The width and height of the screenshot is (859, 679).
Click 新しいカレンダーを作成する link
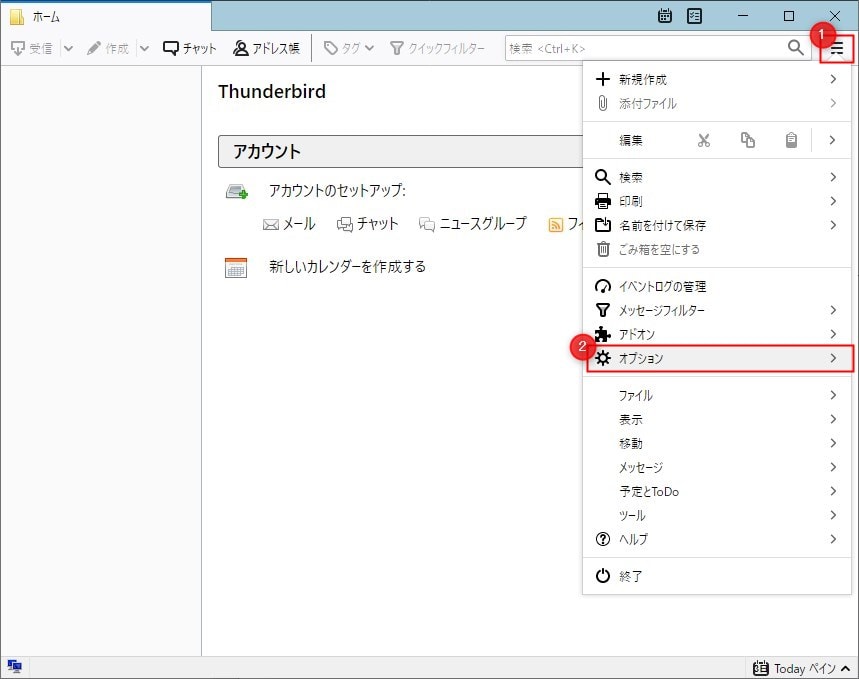click(347, 267)
